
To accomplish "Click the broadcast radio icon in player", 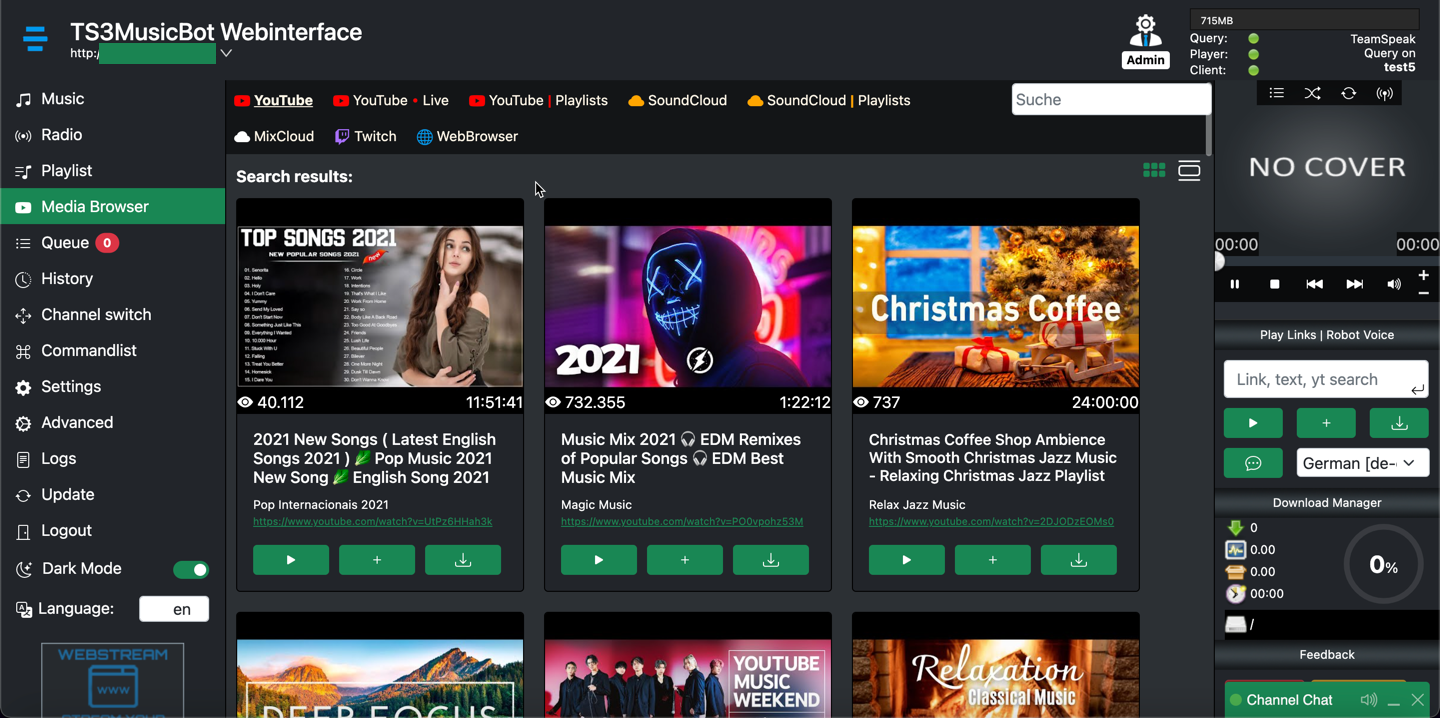I will click(1385, 93).
